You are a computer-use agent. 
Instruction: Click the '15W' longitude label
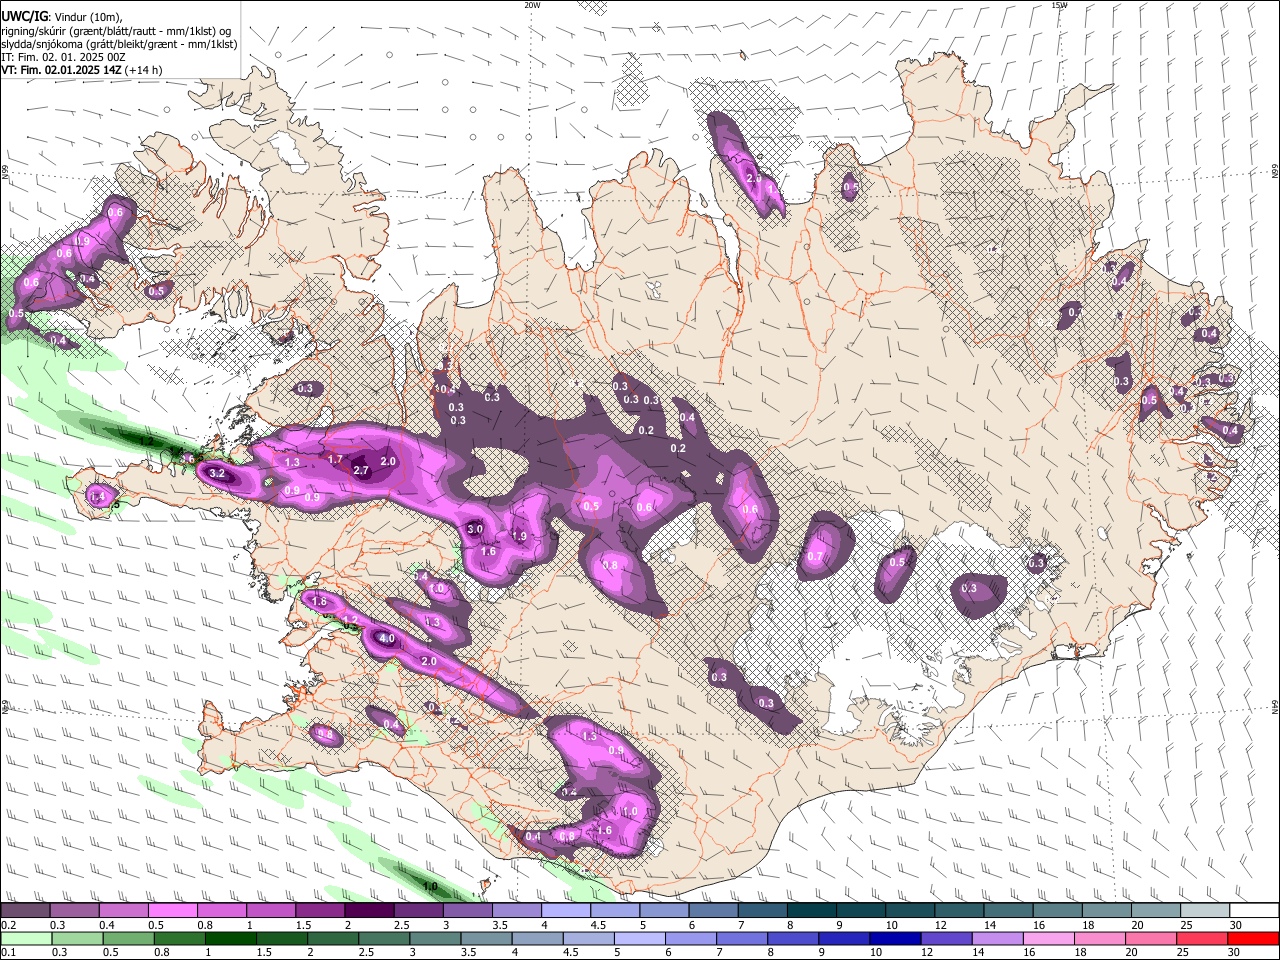(1059, 5)
